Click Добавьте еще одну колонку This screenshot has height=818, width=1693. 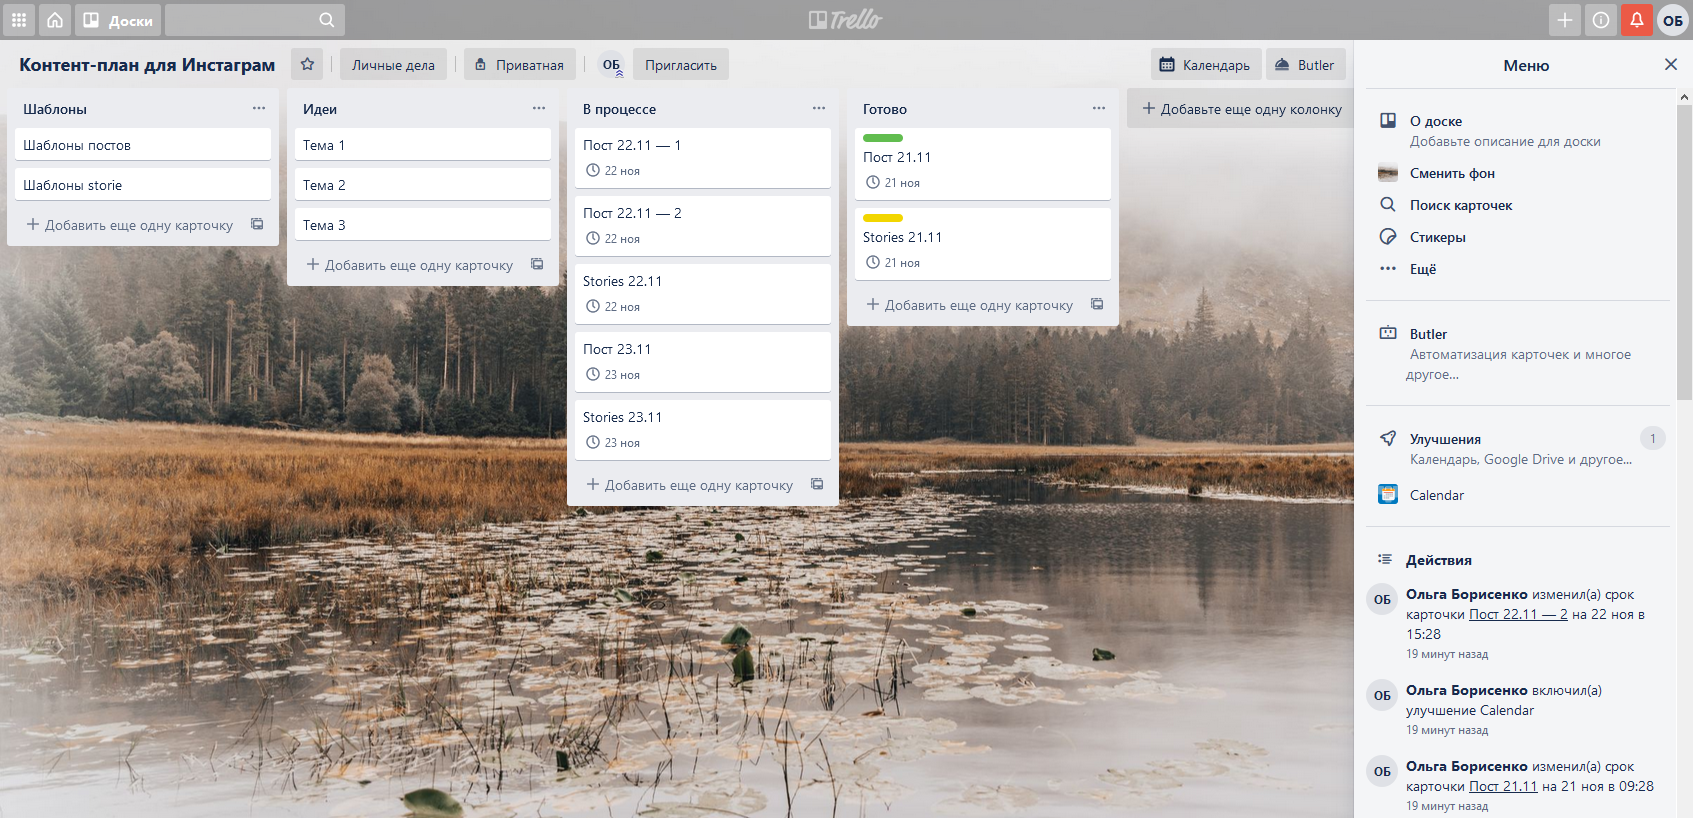pyautogui.click(x=1241, y=108)
